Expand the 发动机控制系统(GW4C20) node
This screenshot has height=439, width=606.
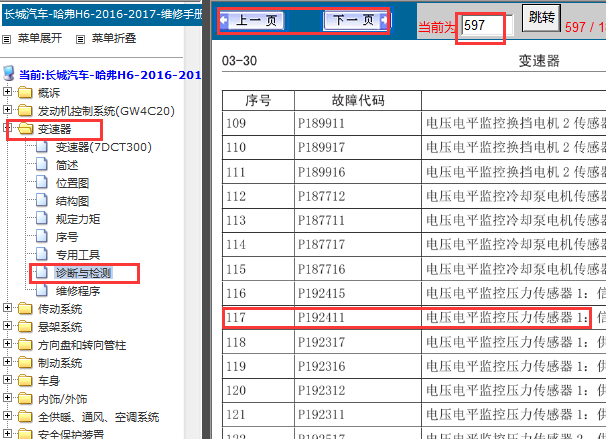coord(7,110)
